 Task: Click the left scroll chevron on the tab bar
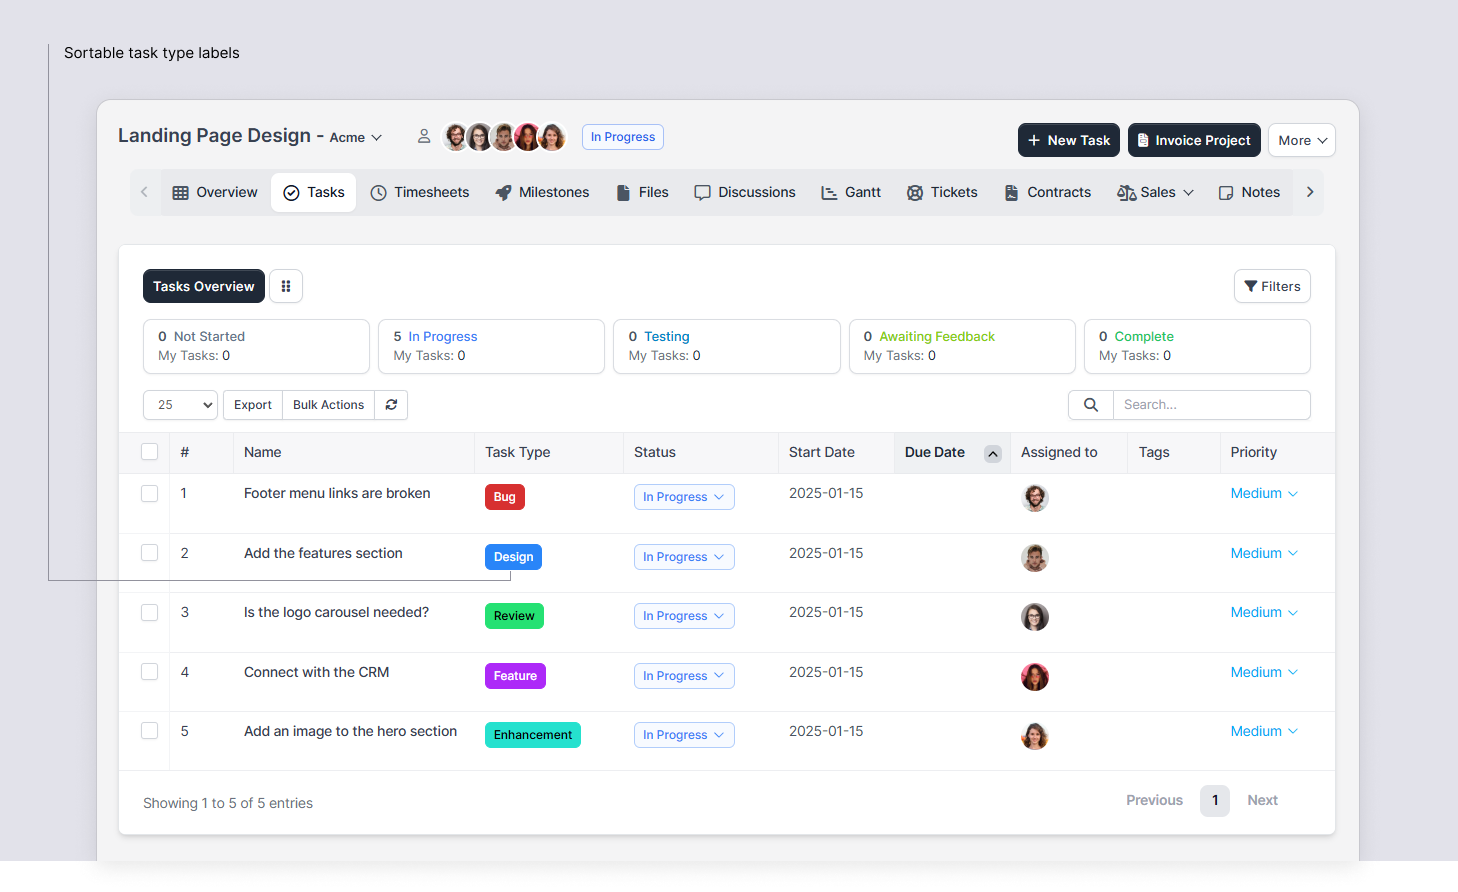point(143,192)
